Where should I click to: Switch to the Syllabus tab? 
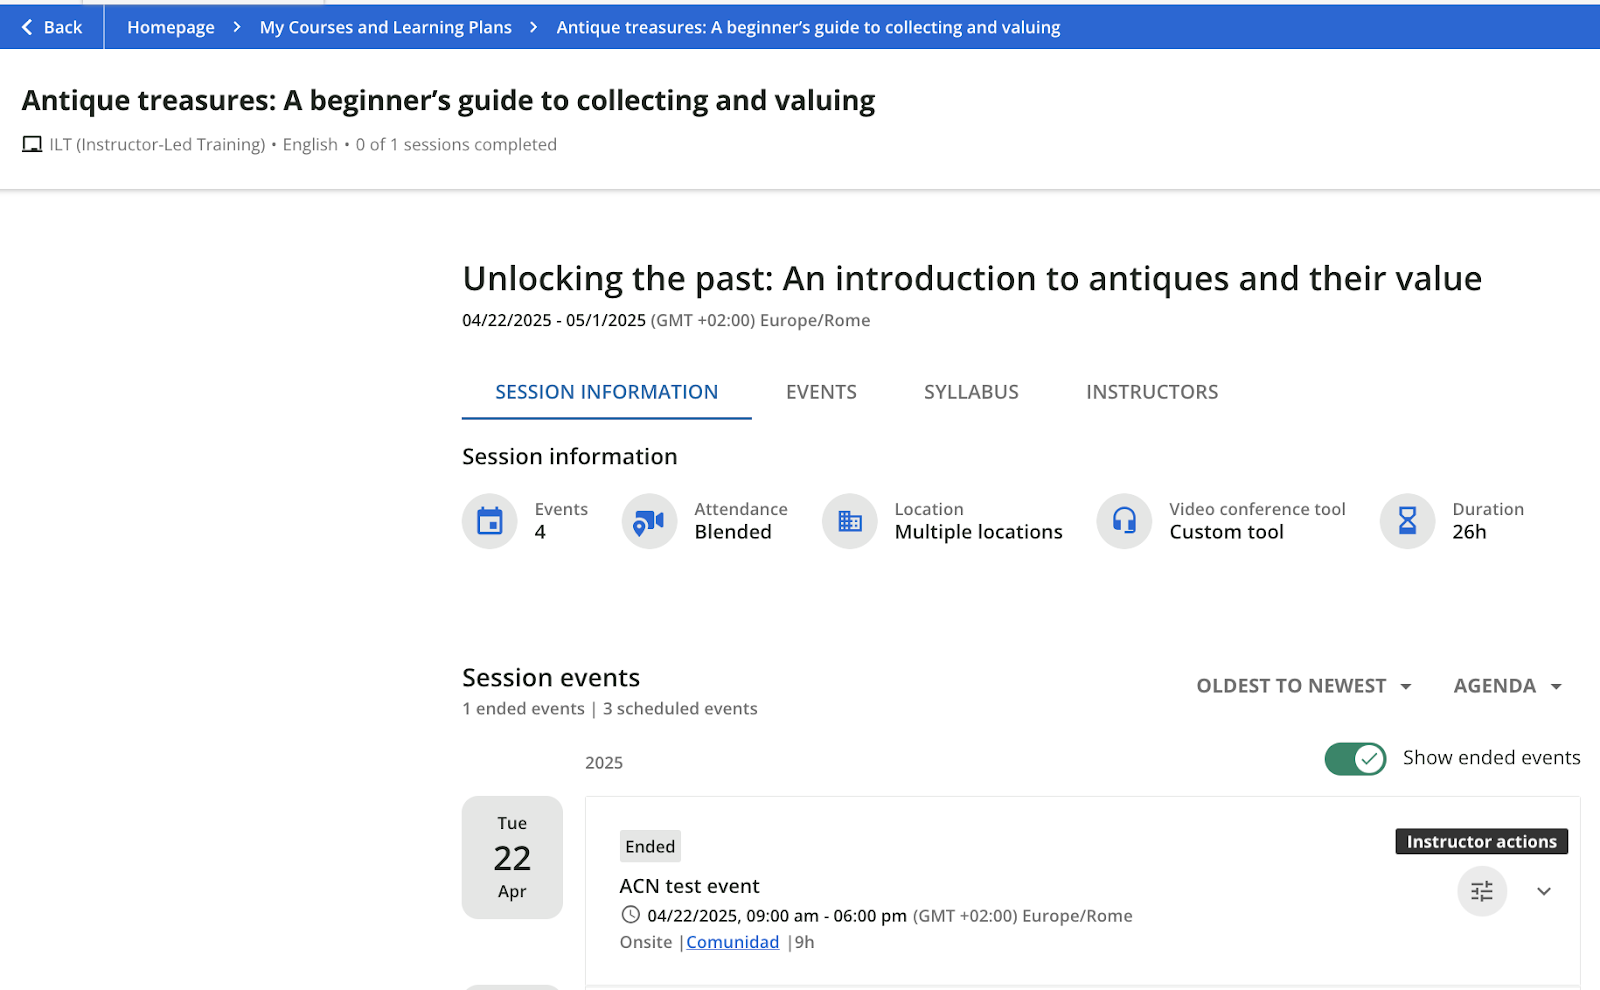(x=971, y=392)
